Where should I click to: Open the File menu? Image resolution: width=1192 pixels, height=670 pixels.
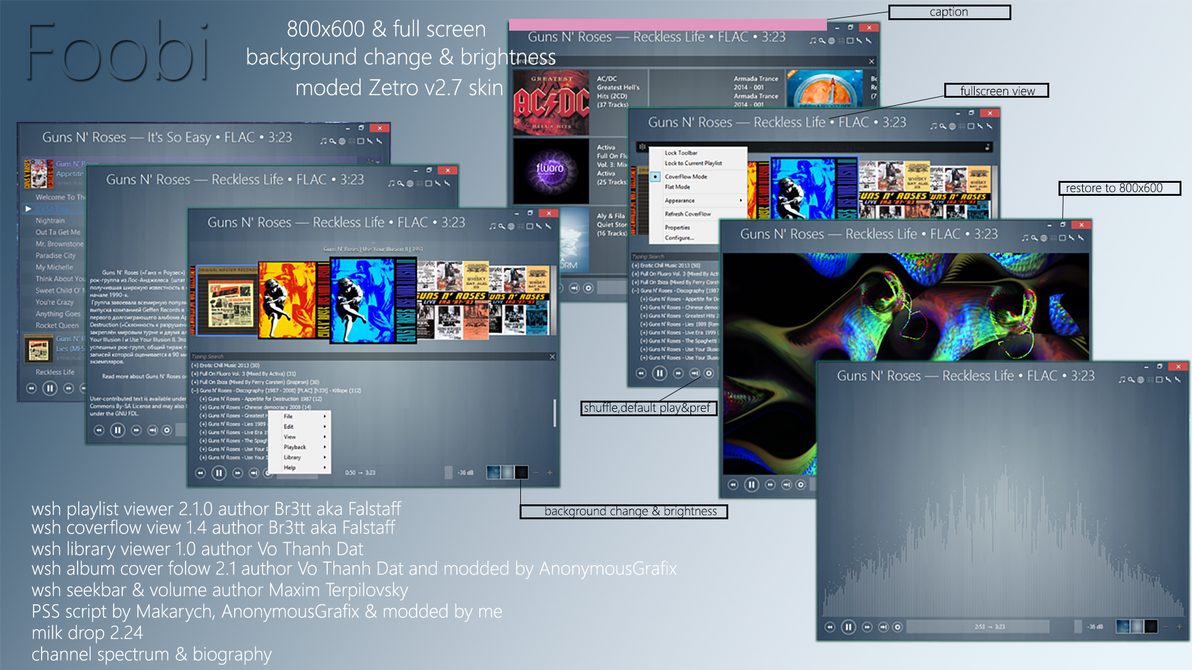point(300,417)
